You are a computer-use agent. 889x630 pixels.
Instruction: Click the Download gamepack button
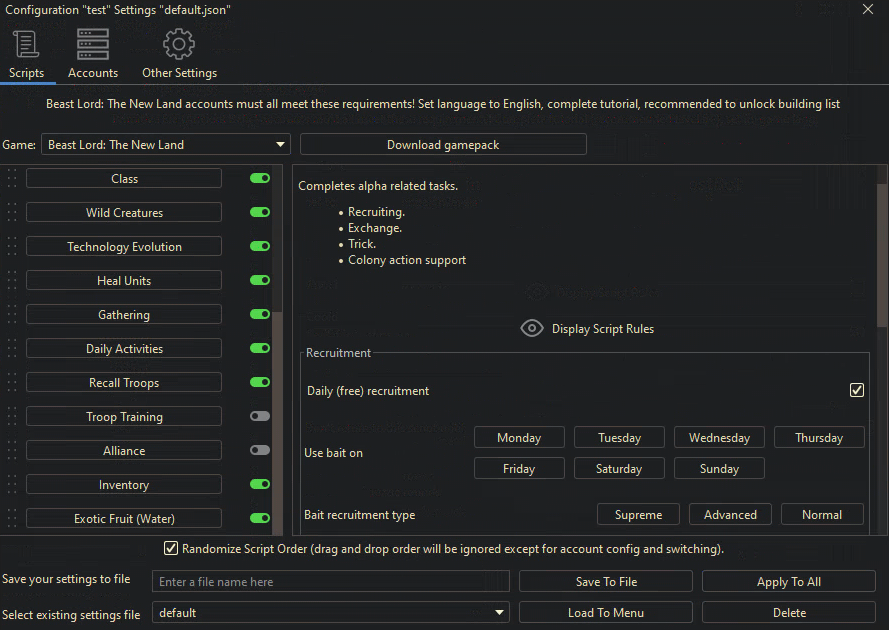pyautogui.click(x=443, y=145)
